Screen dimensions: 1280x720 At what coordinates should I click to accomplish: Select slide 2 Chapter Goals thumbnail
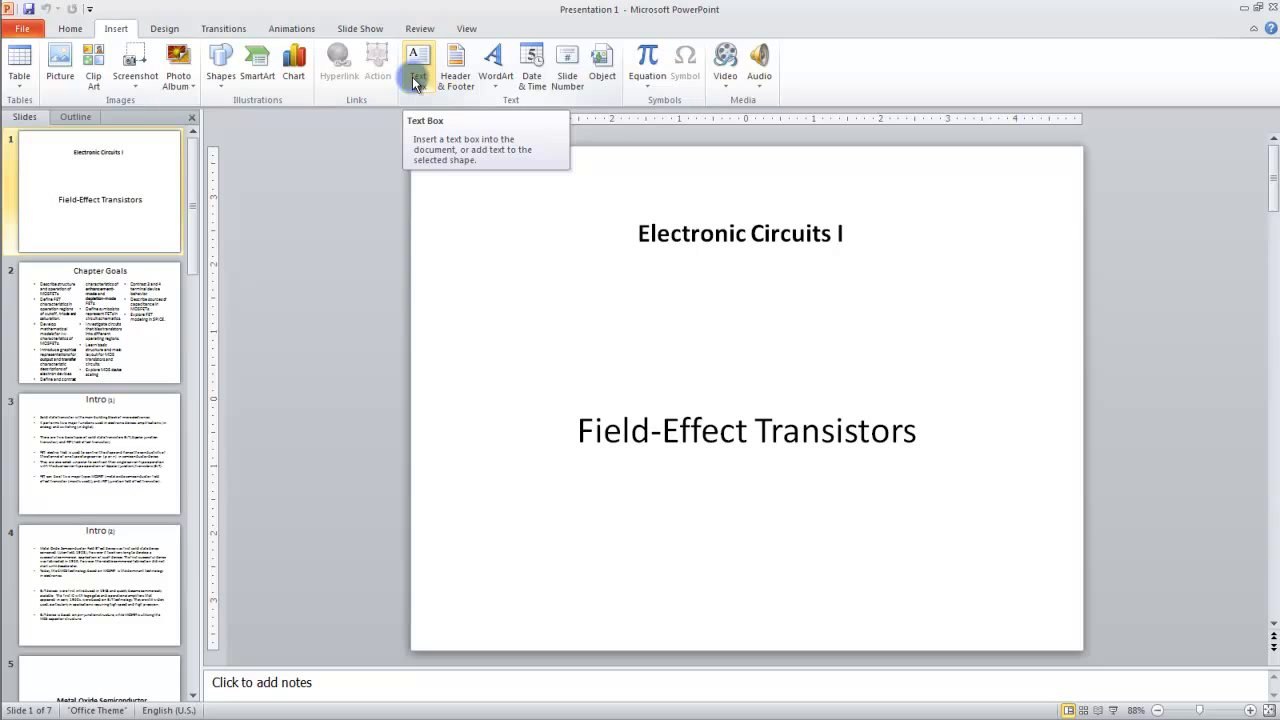(x=100, y=323)
